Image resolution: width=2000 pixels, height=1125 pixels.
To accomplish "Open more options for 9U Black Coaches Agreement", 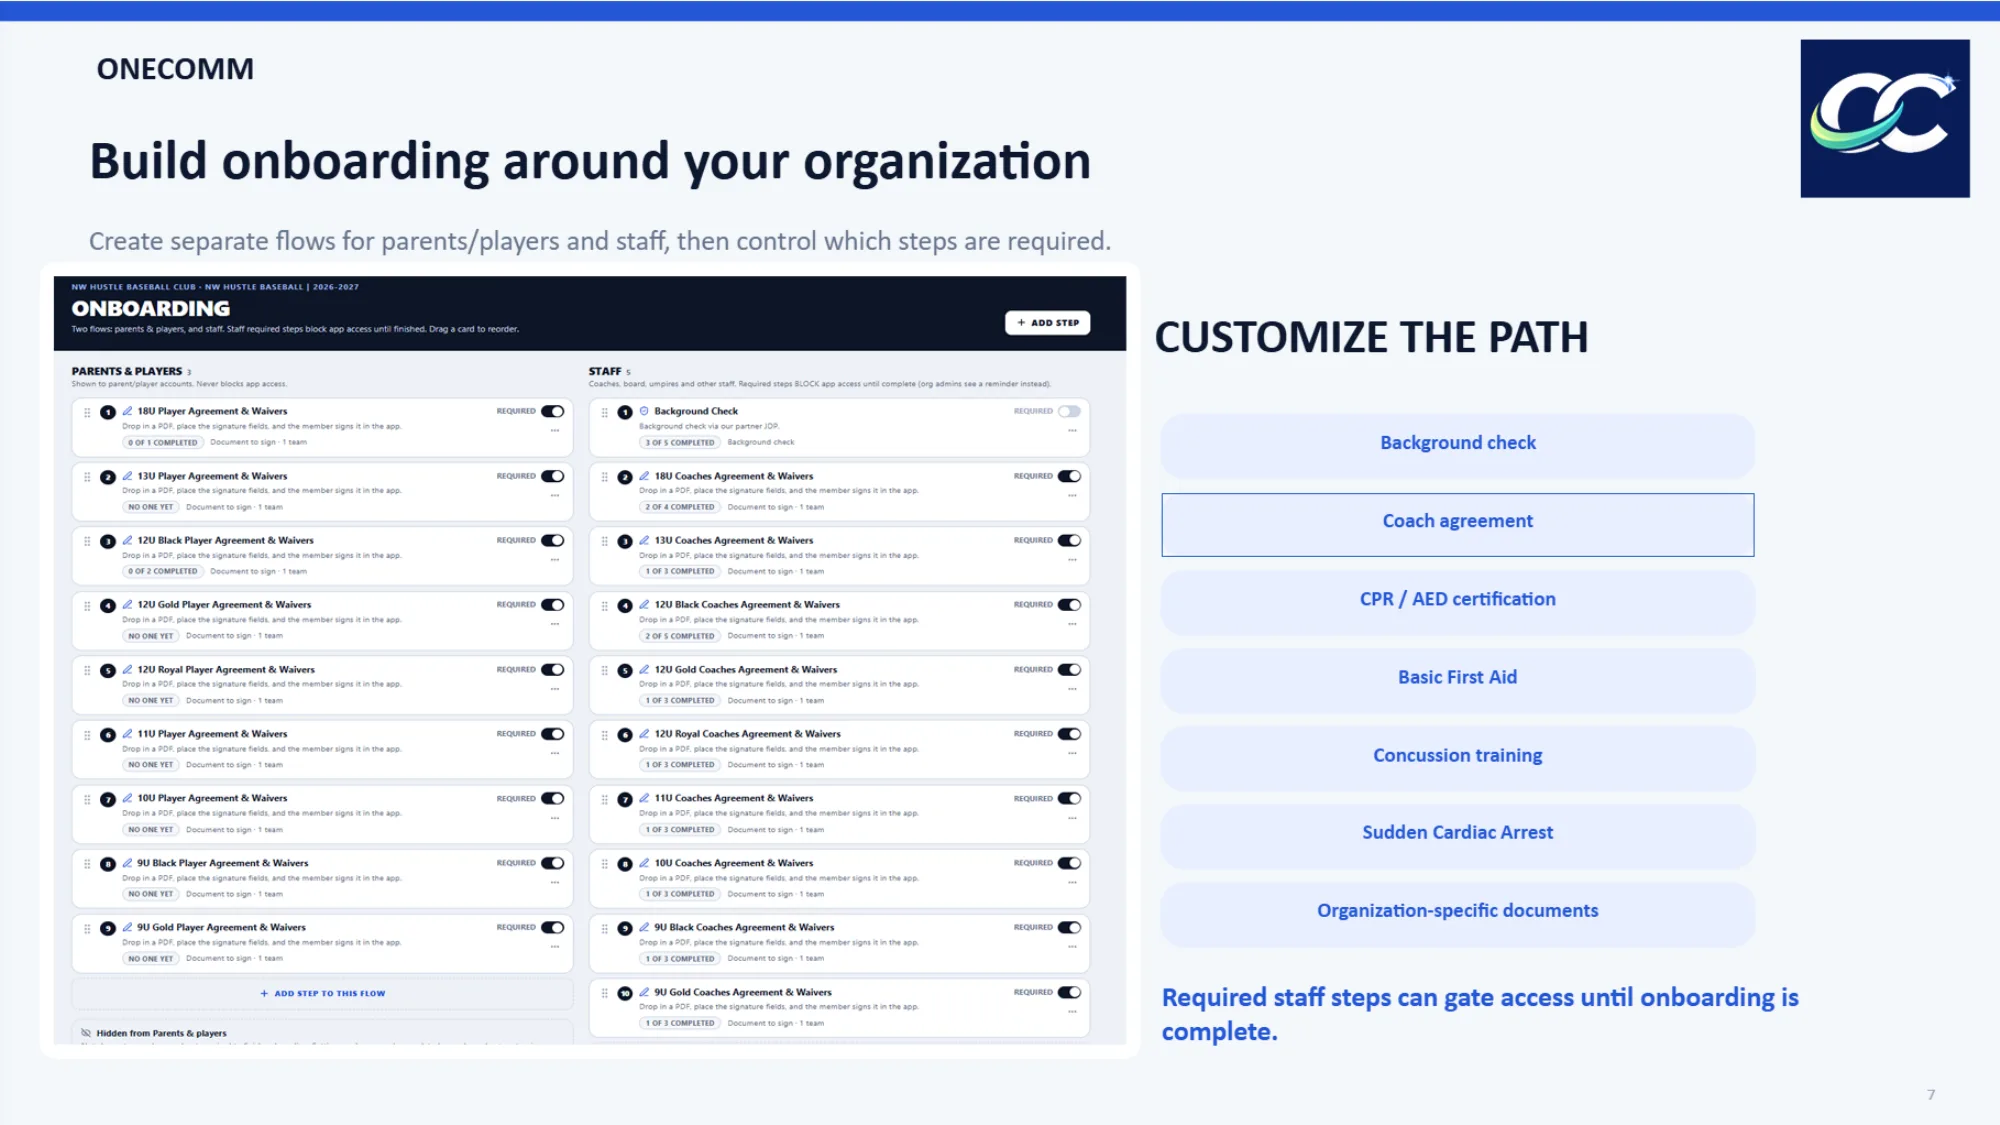I will (x=1072, y=947).
